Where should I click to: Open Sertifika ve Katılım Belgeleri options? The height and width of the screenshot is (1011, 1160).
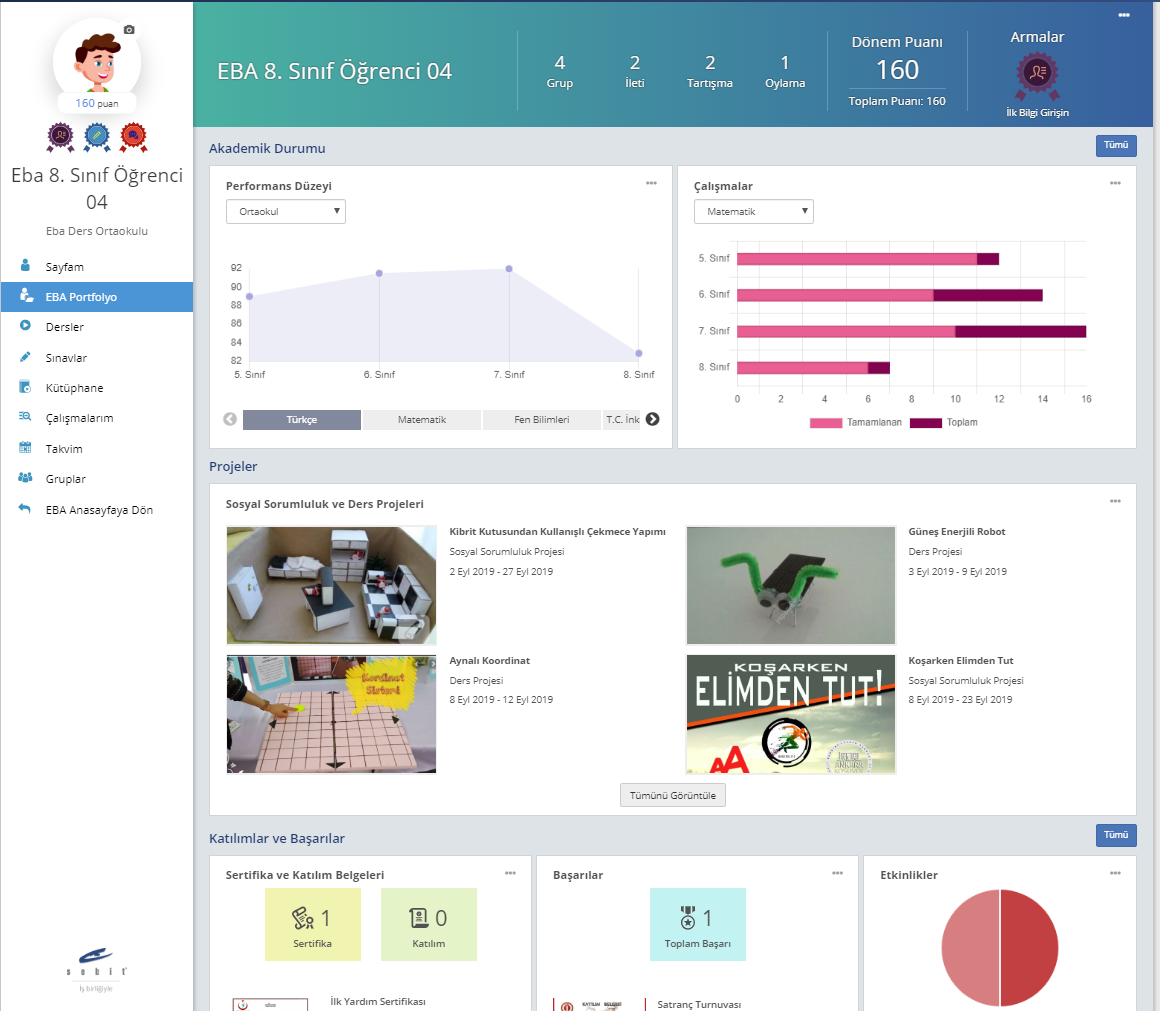tap(510, 873)
